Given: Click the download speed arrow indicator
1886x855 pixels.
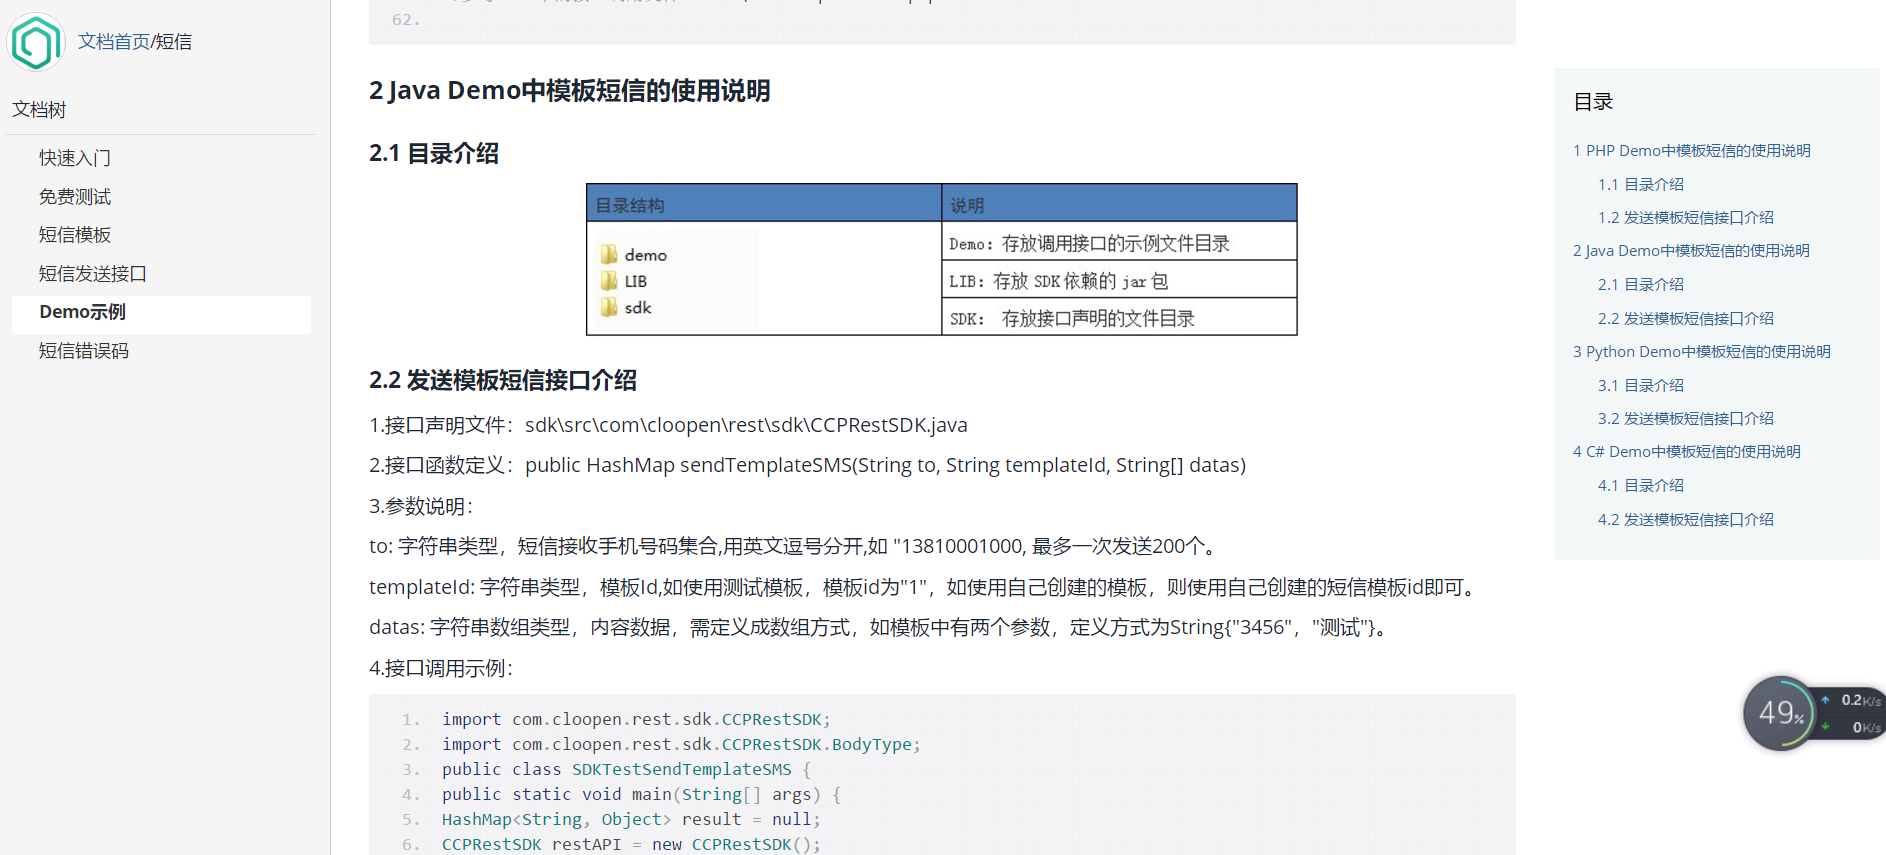Looking at the screenshot, I should (1825, 727).
